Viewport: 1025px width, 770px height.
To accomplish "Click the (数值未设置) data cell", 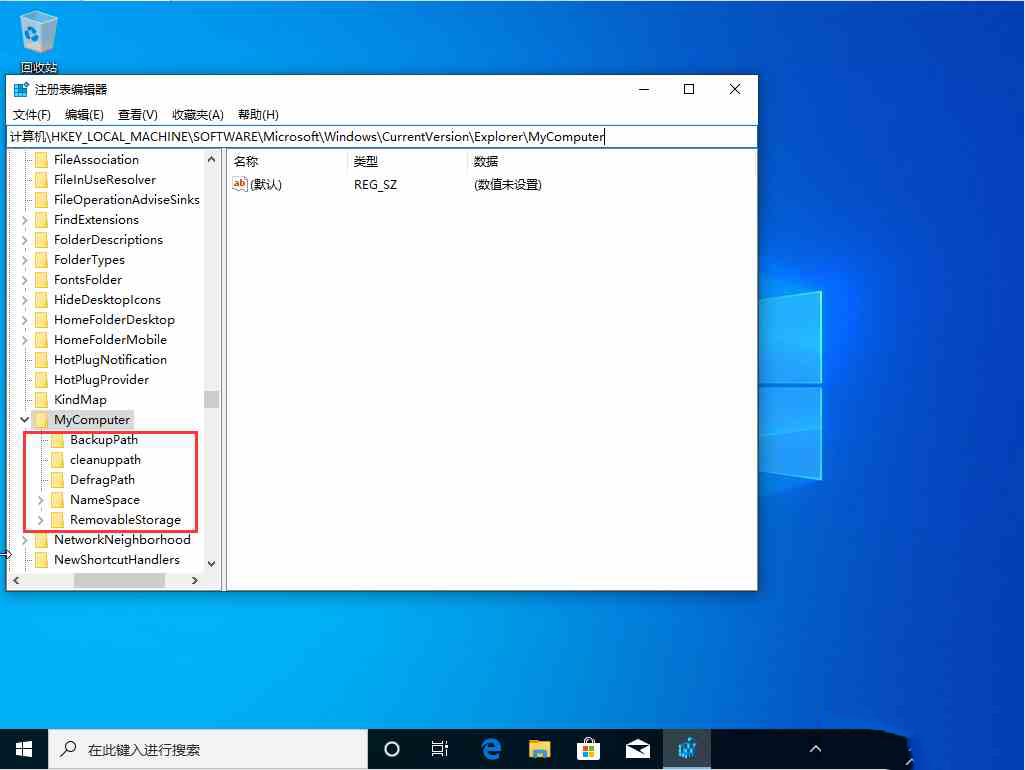I will (507, 185).
